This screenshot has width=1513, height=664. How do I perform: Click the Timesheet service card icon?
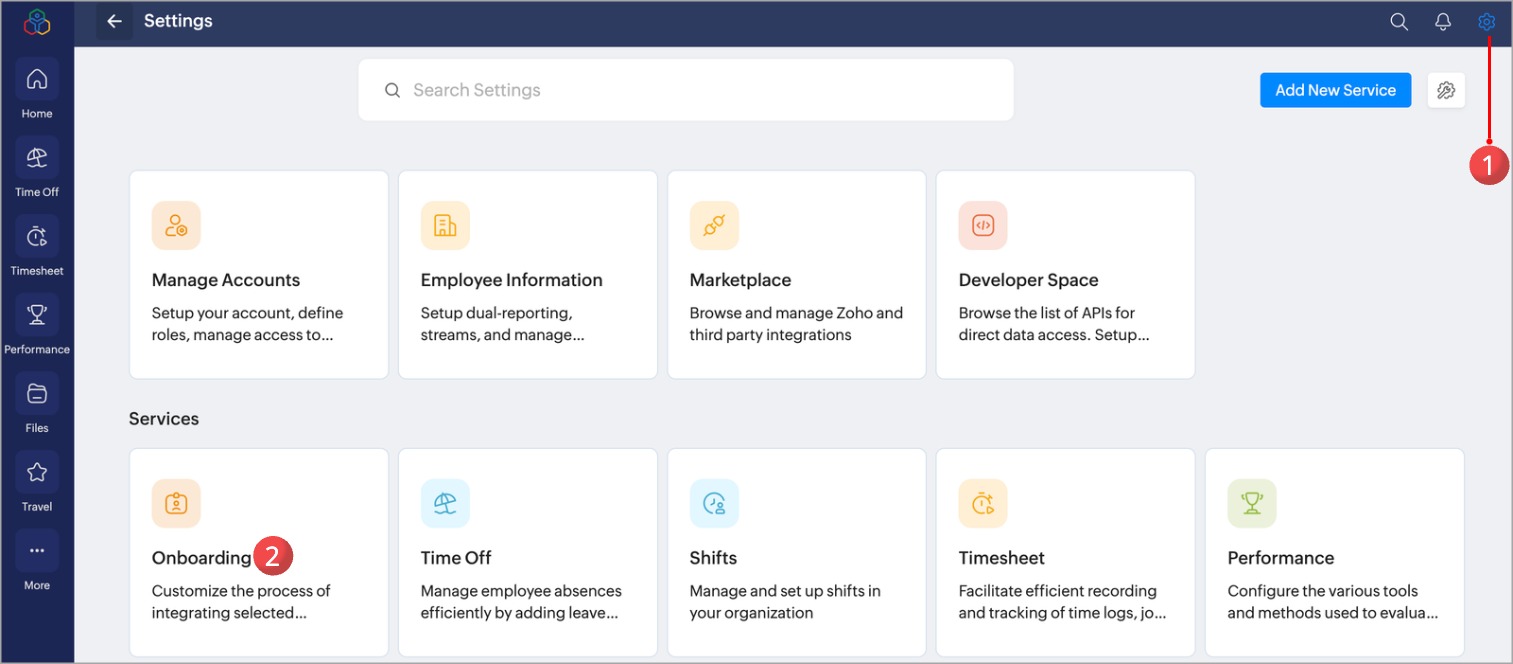[983, 503]
